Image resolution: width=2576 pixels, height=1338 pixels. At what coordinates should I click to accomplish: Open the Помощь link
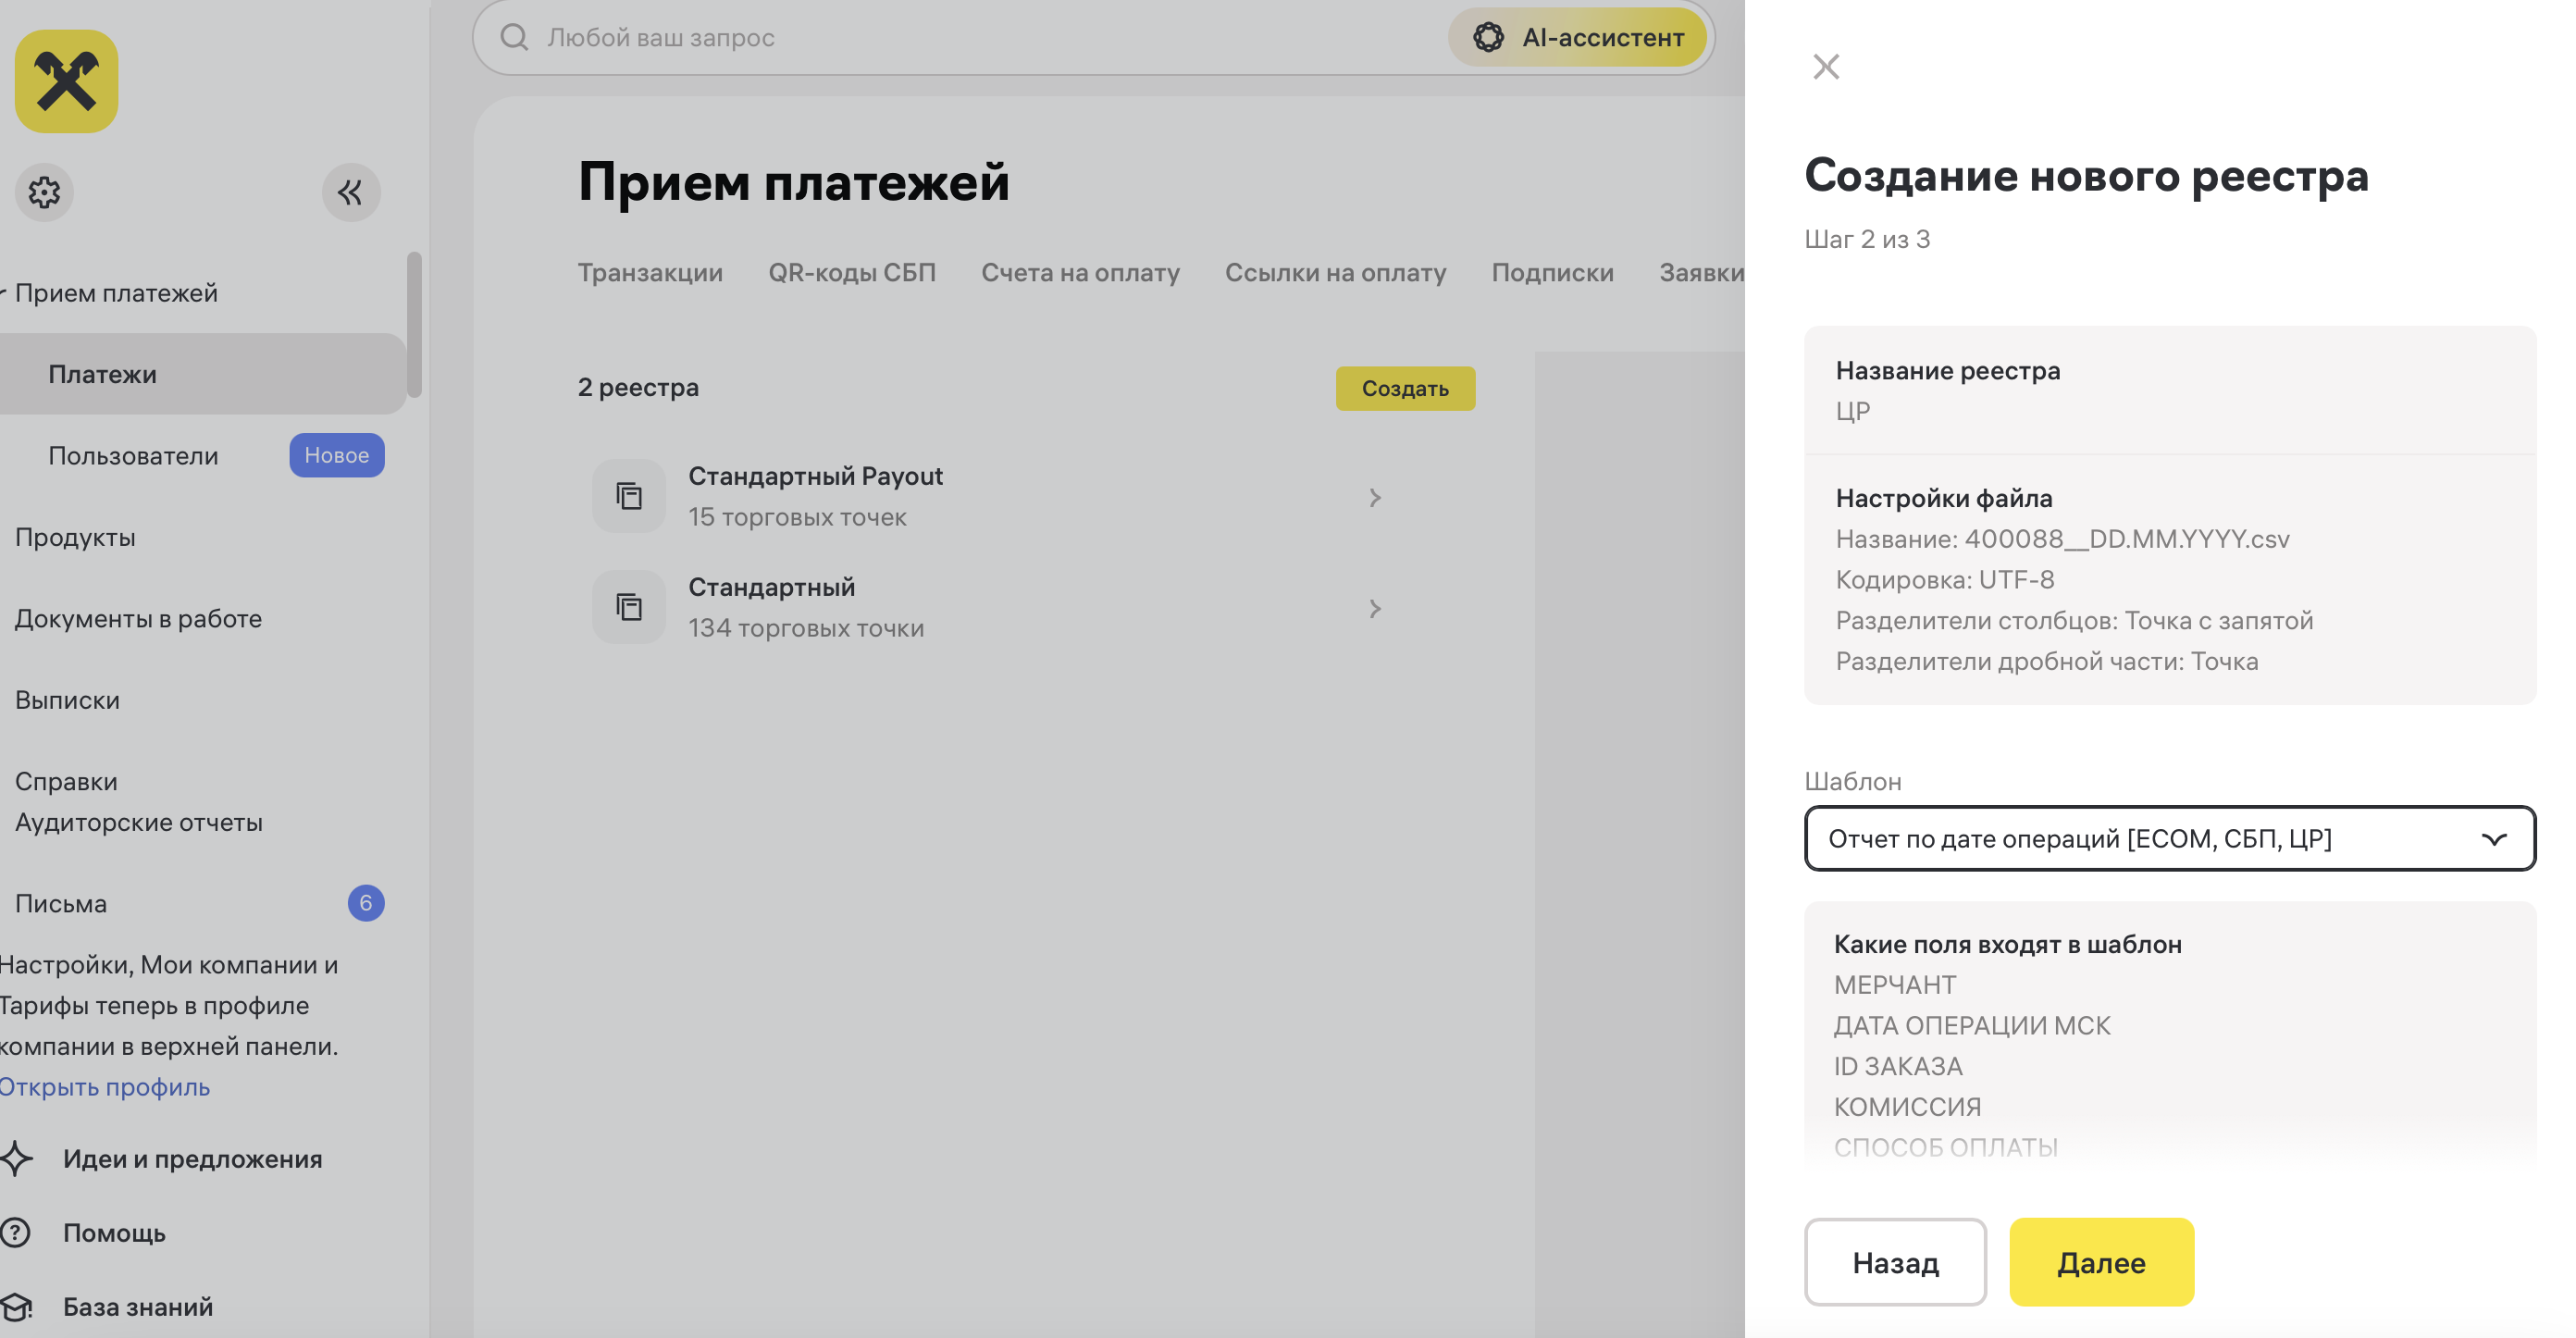114,1232
